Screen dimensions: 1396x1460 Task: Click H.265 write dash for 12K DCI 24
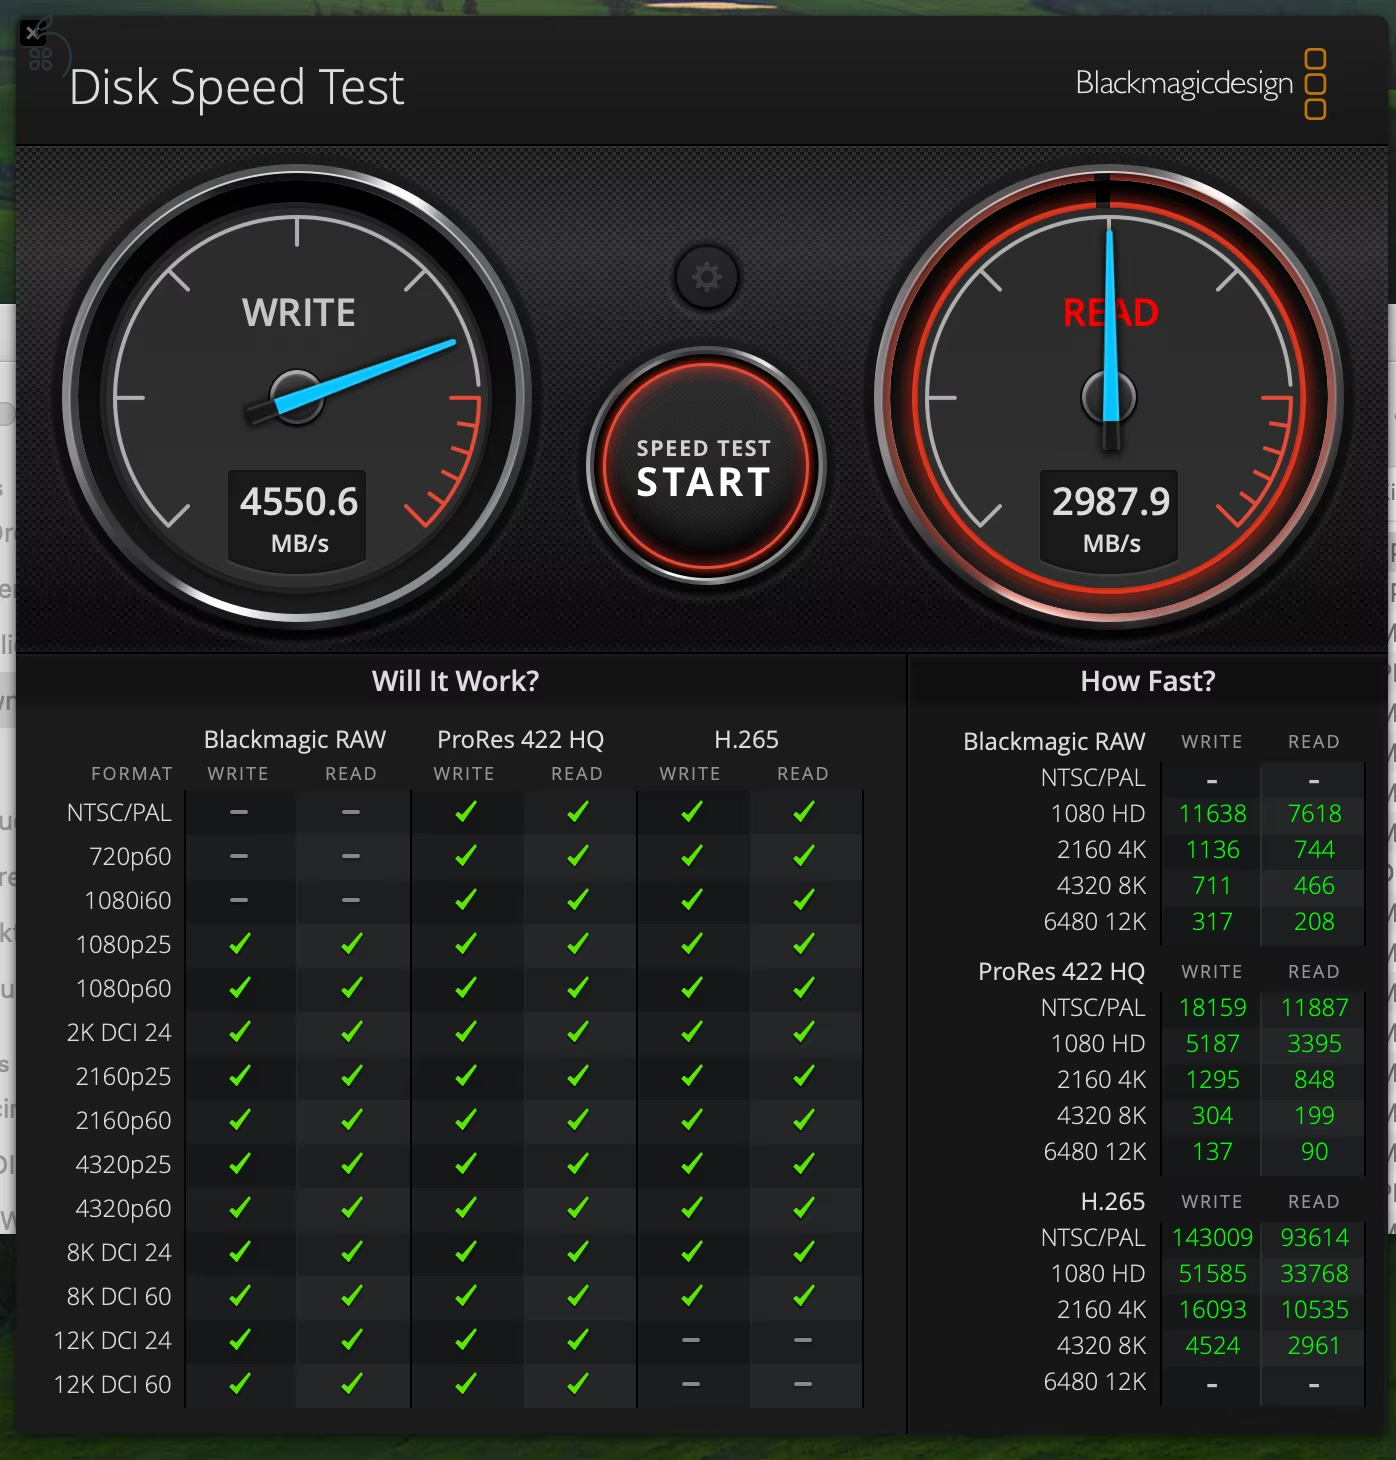(691, 1340)
